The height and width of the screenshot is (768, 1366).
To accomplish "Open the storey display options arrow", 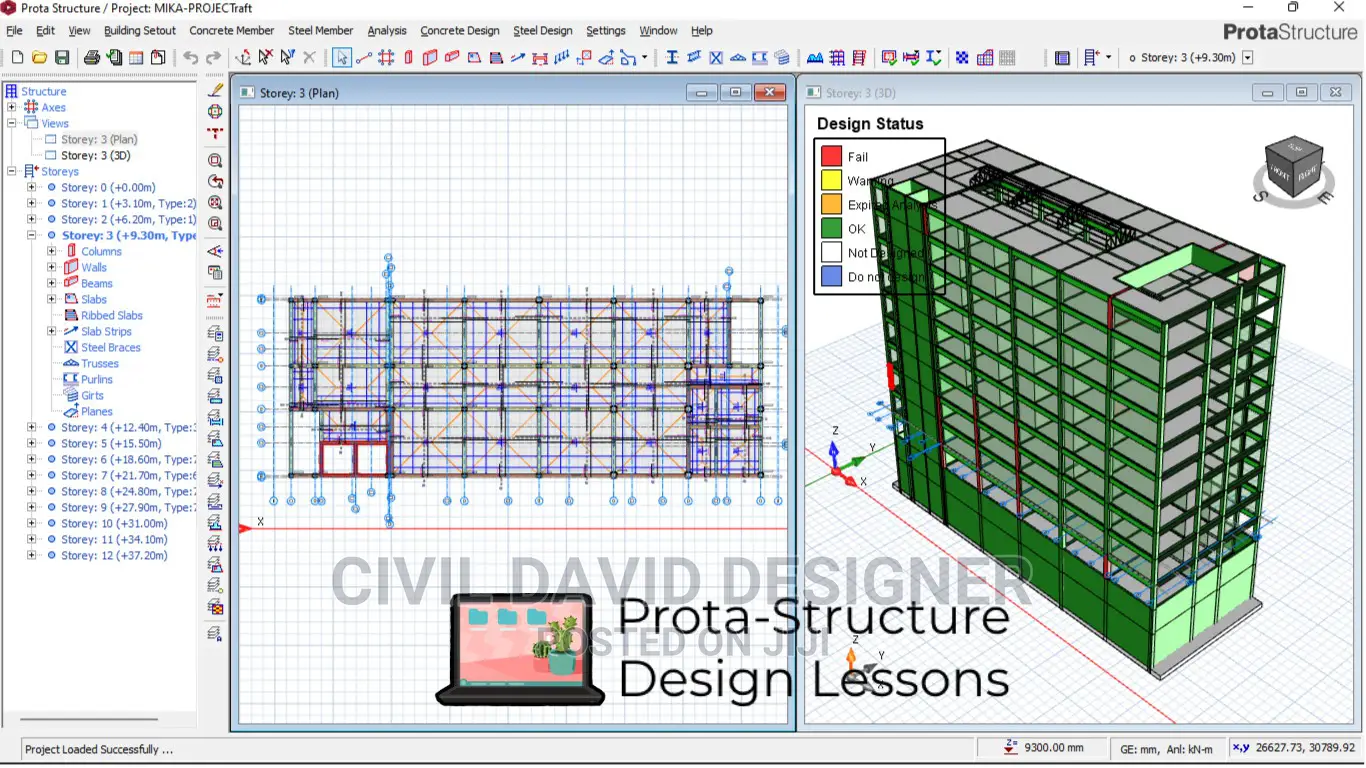I will (1108, 58).
